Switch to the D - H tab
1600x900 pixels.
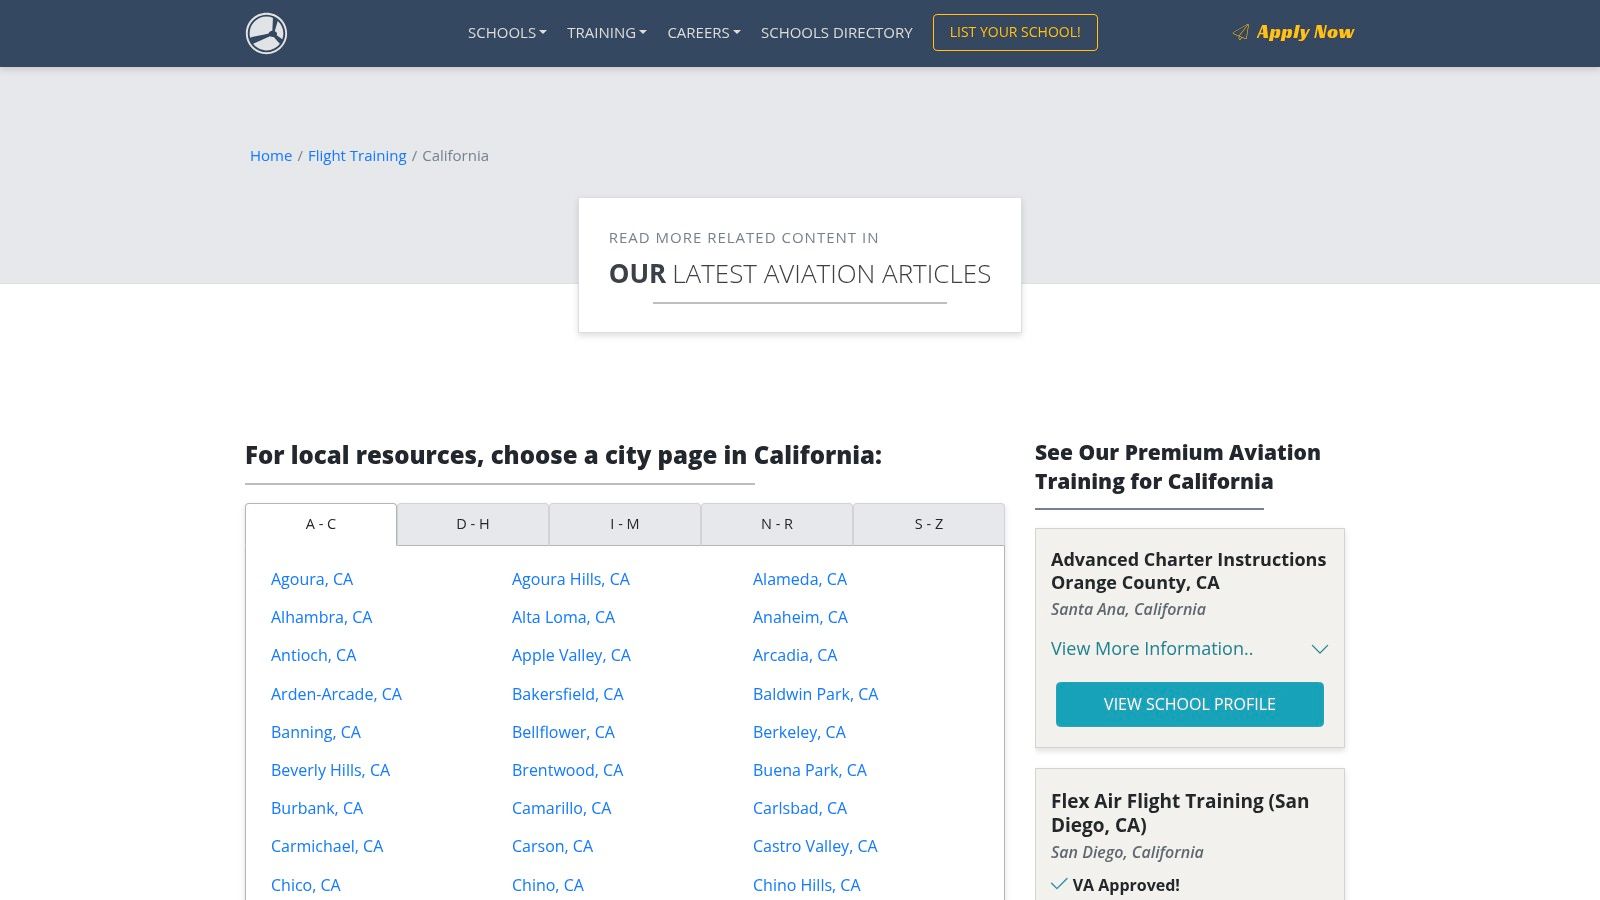click(x=473, y=524)
